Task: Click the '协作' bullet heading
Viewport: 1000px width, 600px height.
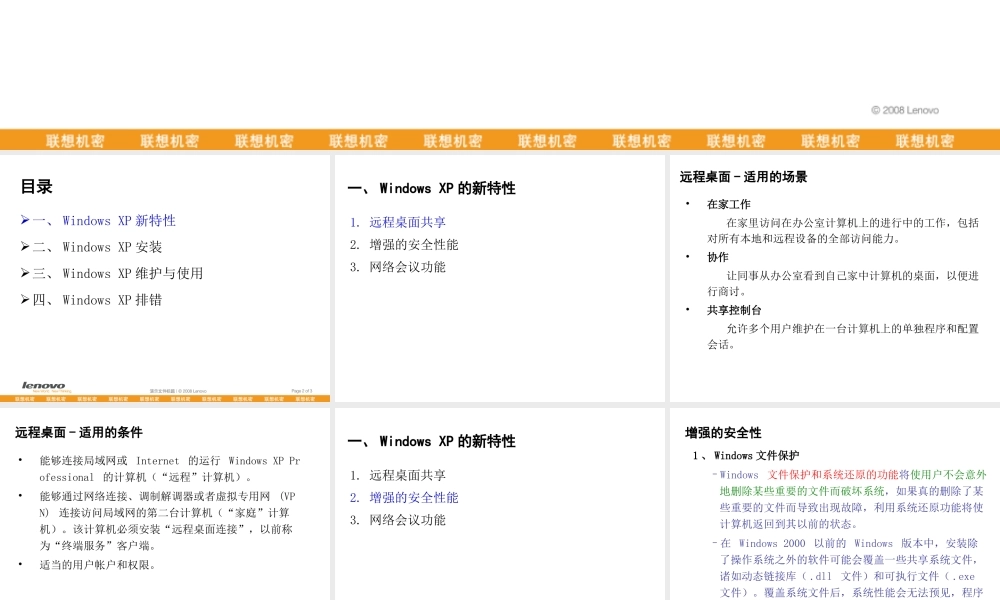Action: [x=717, y=257]
